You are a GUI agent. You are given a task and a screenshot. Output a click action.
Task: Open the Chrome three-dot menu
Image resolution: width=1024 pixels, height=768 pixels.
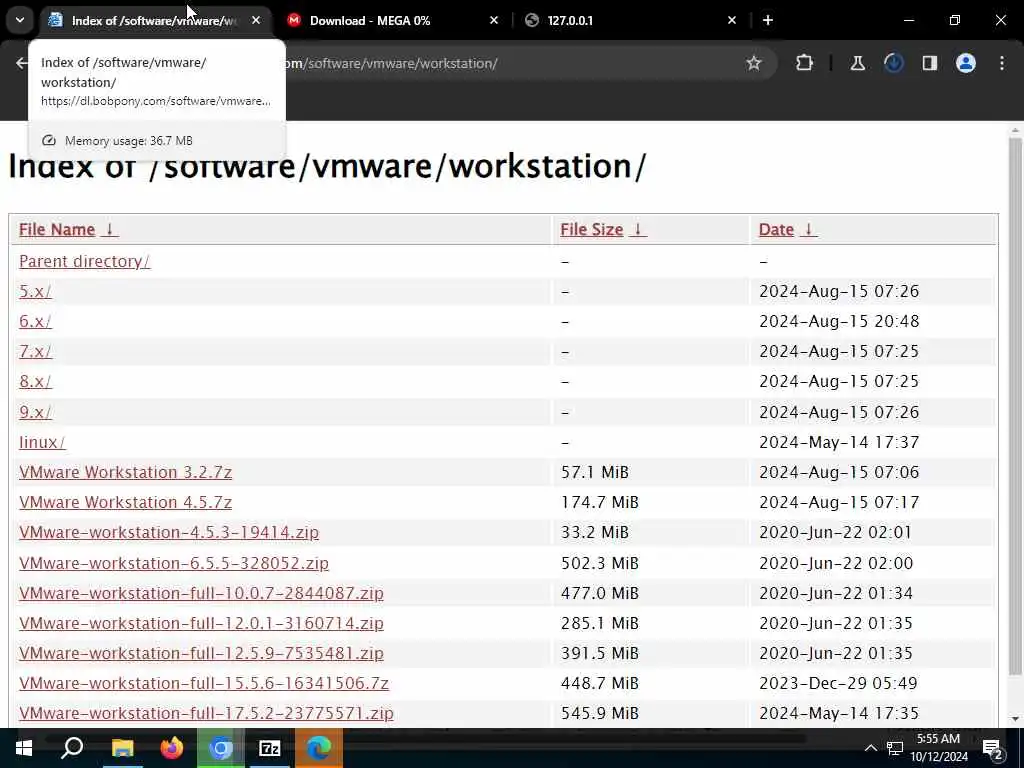pos(1002,63)
